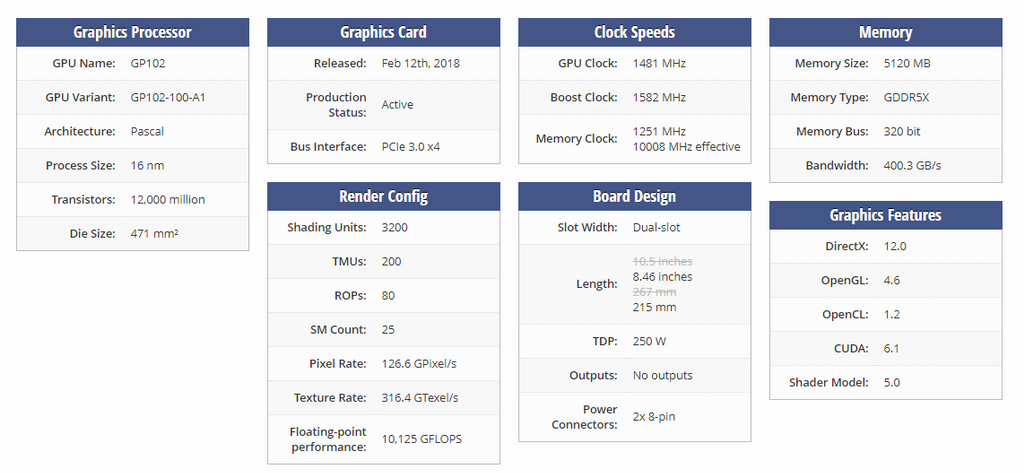This screenshot has width=1024, height=473.
Task: Click the Render Config section header
Action: coord(383,196)
